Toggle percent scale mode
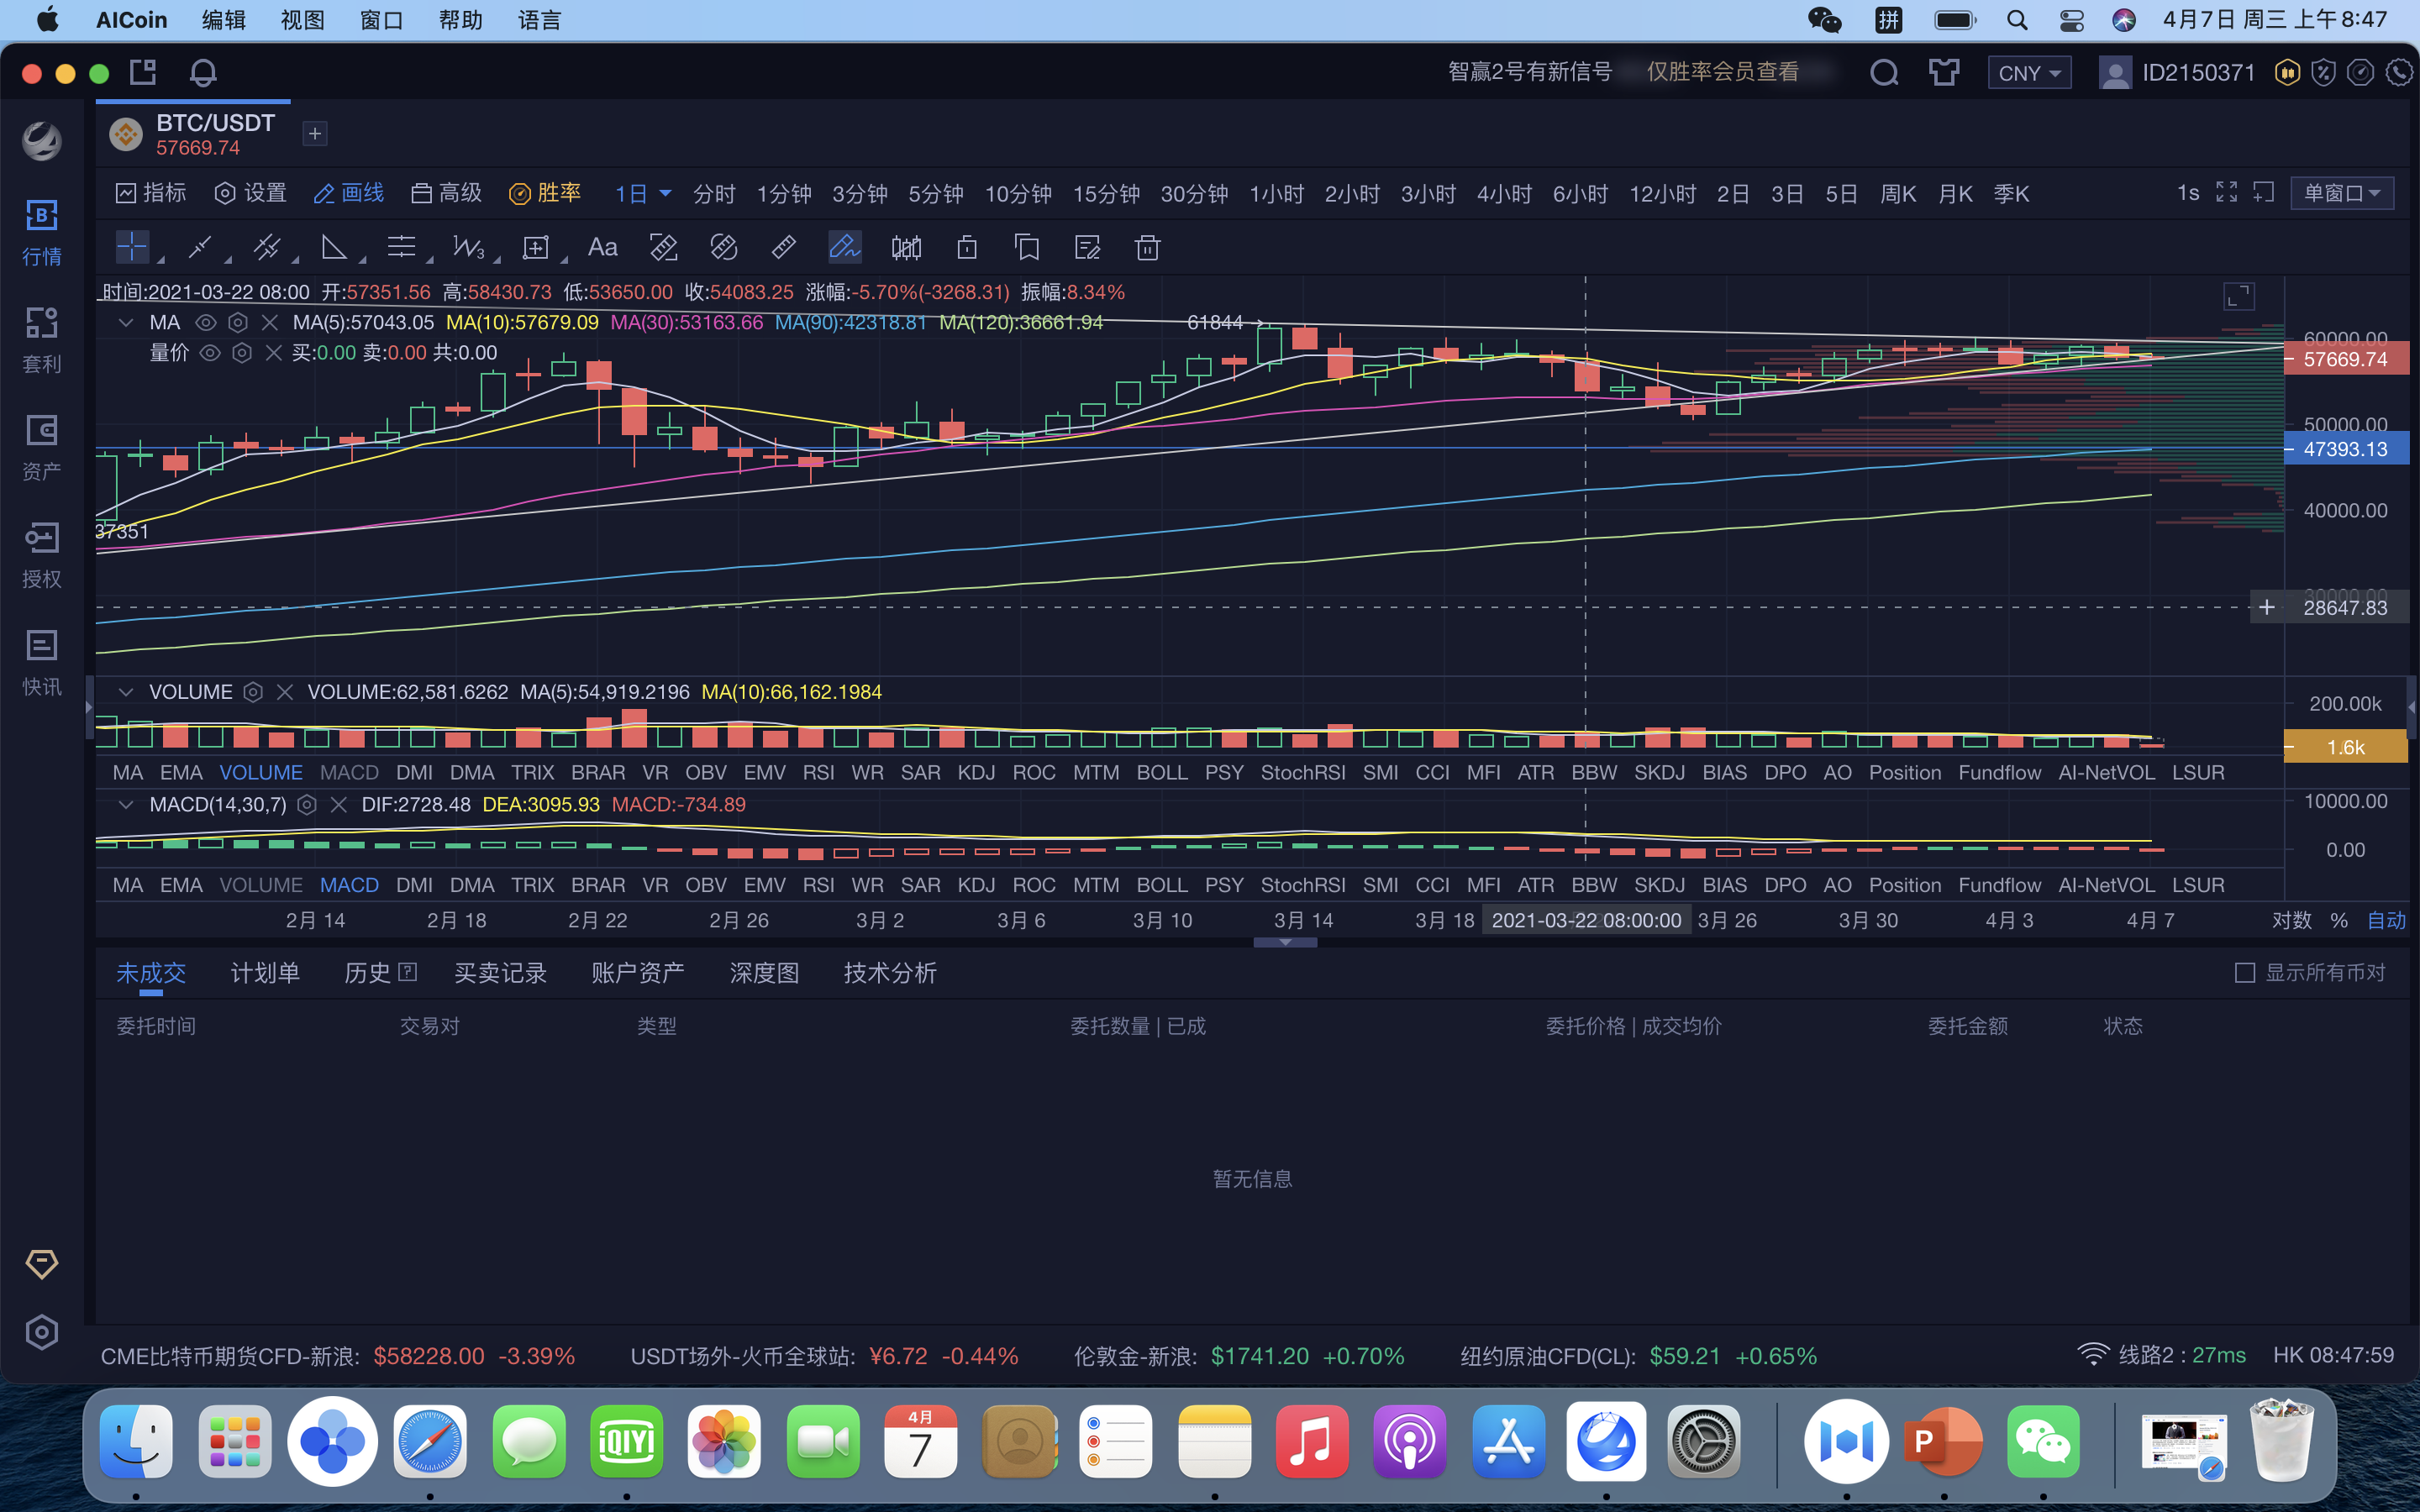 point(2339,920)
